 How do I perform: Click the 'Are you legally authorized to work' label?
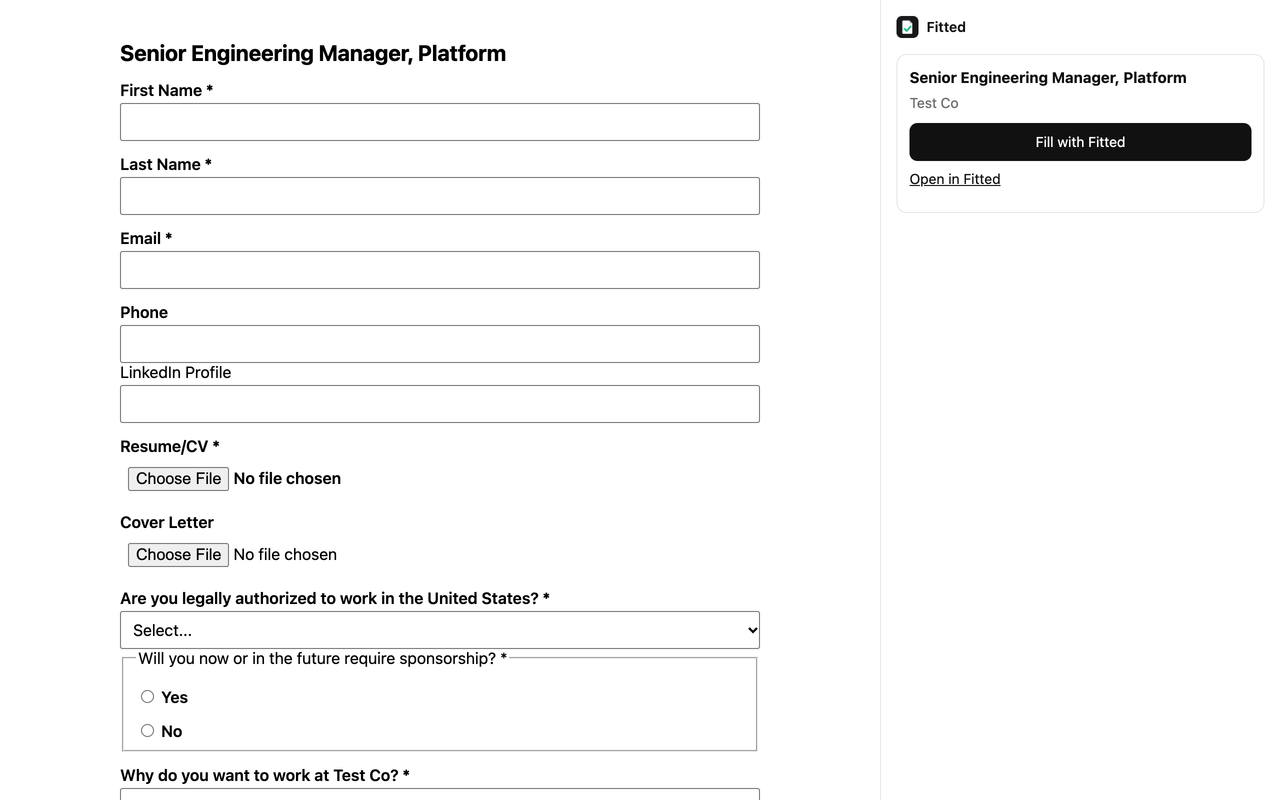click(x=335, y=599)
